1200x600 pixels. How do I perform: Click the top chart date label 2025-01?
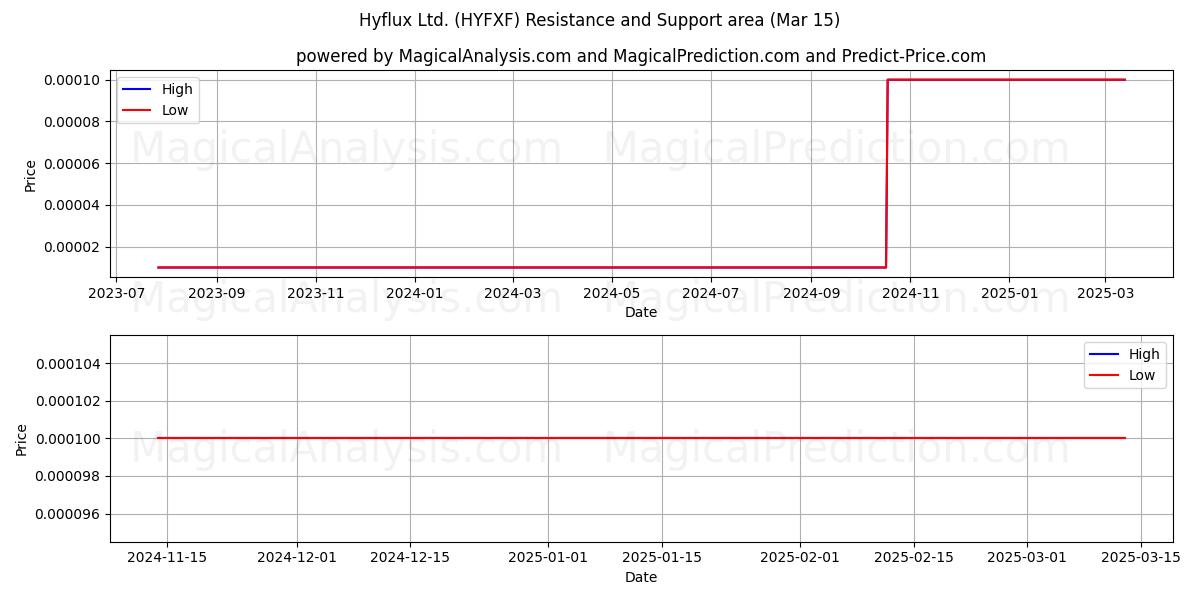[x=1008, y=294]
